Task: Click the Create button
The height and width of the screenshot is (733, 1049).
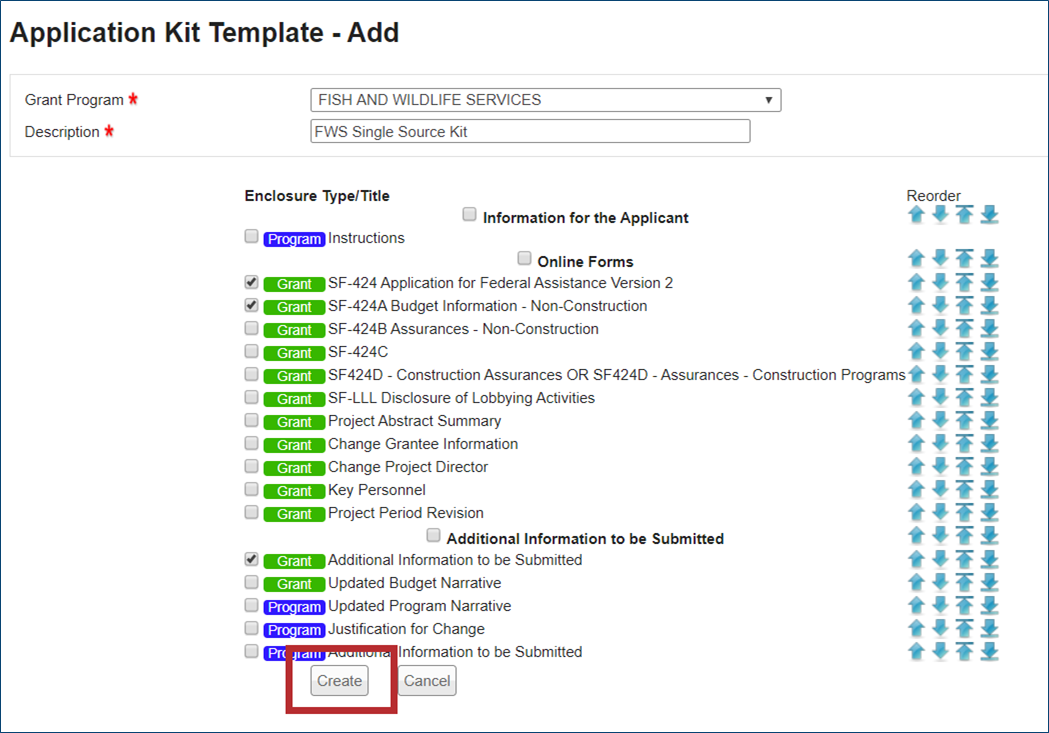Action: 339,681
